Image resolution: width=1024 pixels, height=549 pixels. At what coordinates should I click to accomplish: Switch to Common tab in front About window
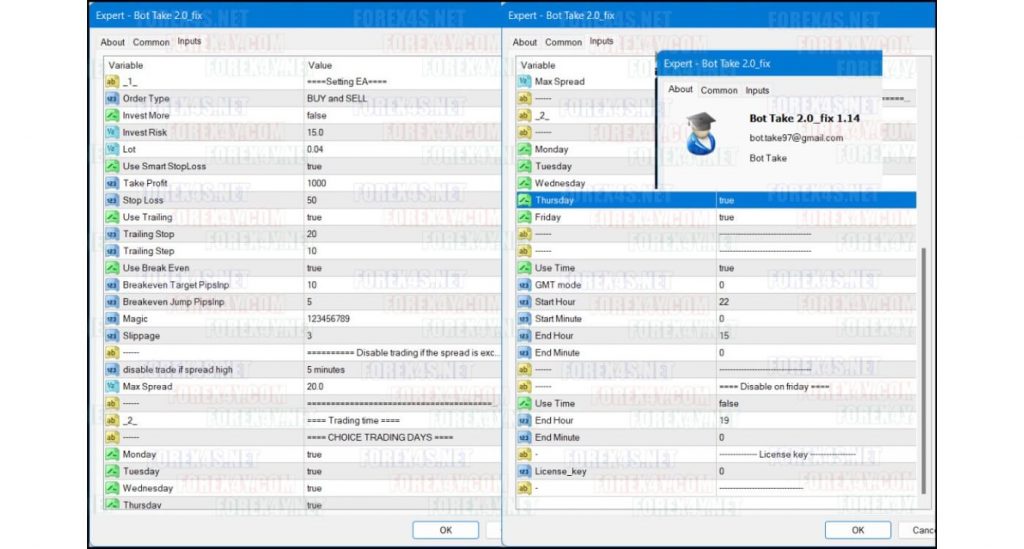(x=719, y=91)
